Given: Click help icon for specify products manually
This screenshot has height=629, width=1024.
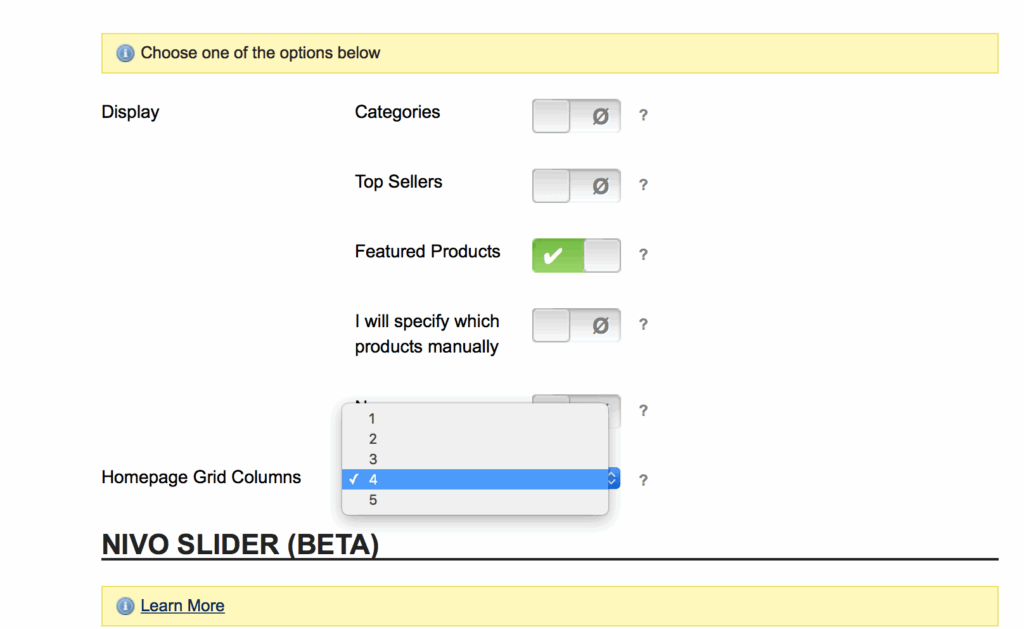Looking at the screenshot, I should (x=643, y=325).
